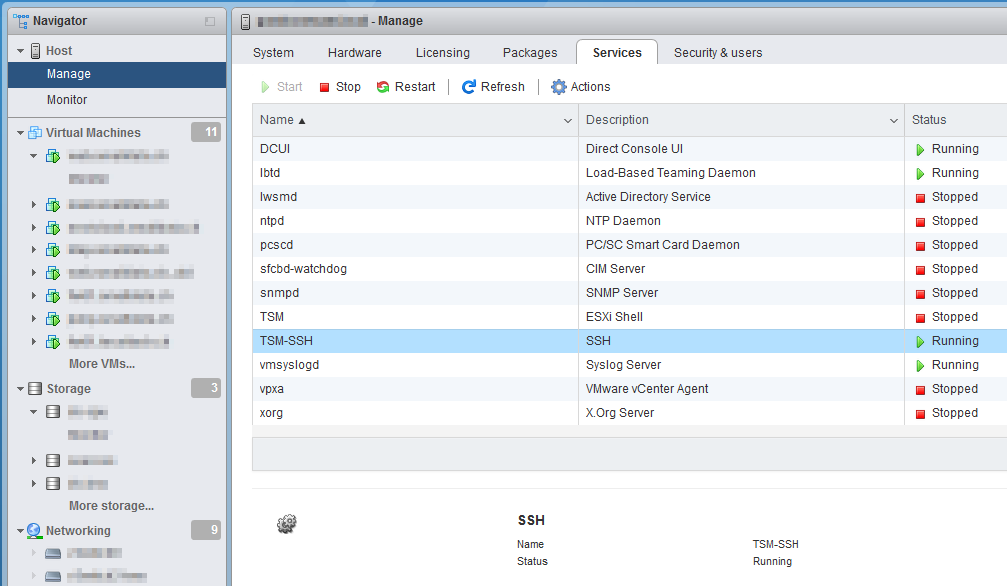Open the Licensing tab

[x=442, y=53]
